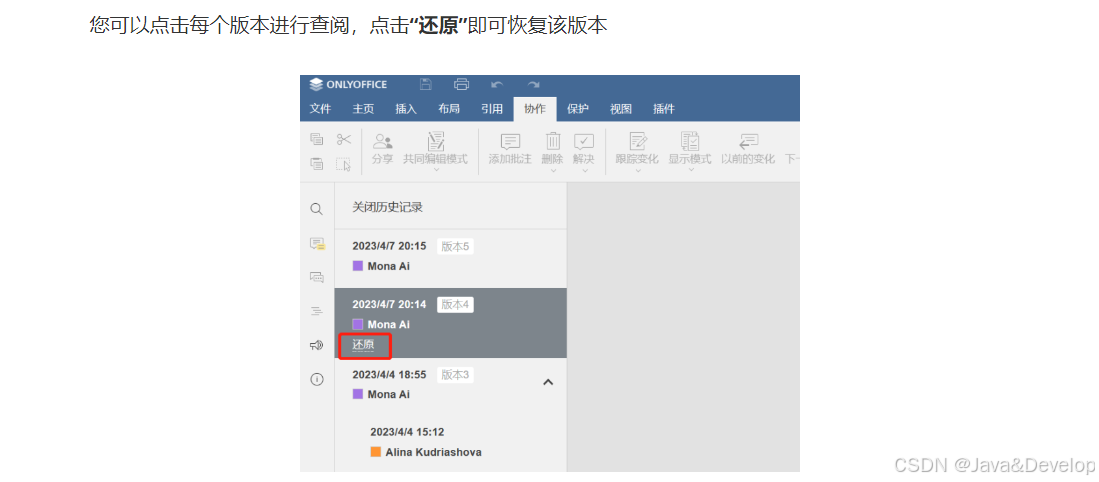Click the undo arrow icon

pyautogui.click(x=497, y=84)
